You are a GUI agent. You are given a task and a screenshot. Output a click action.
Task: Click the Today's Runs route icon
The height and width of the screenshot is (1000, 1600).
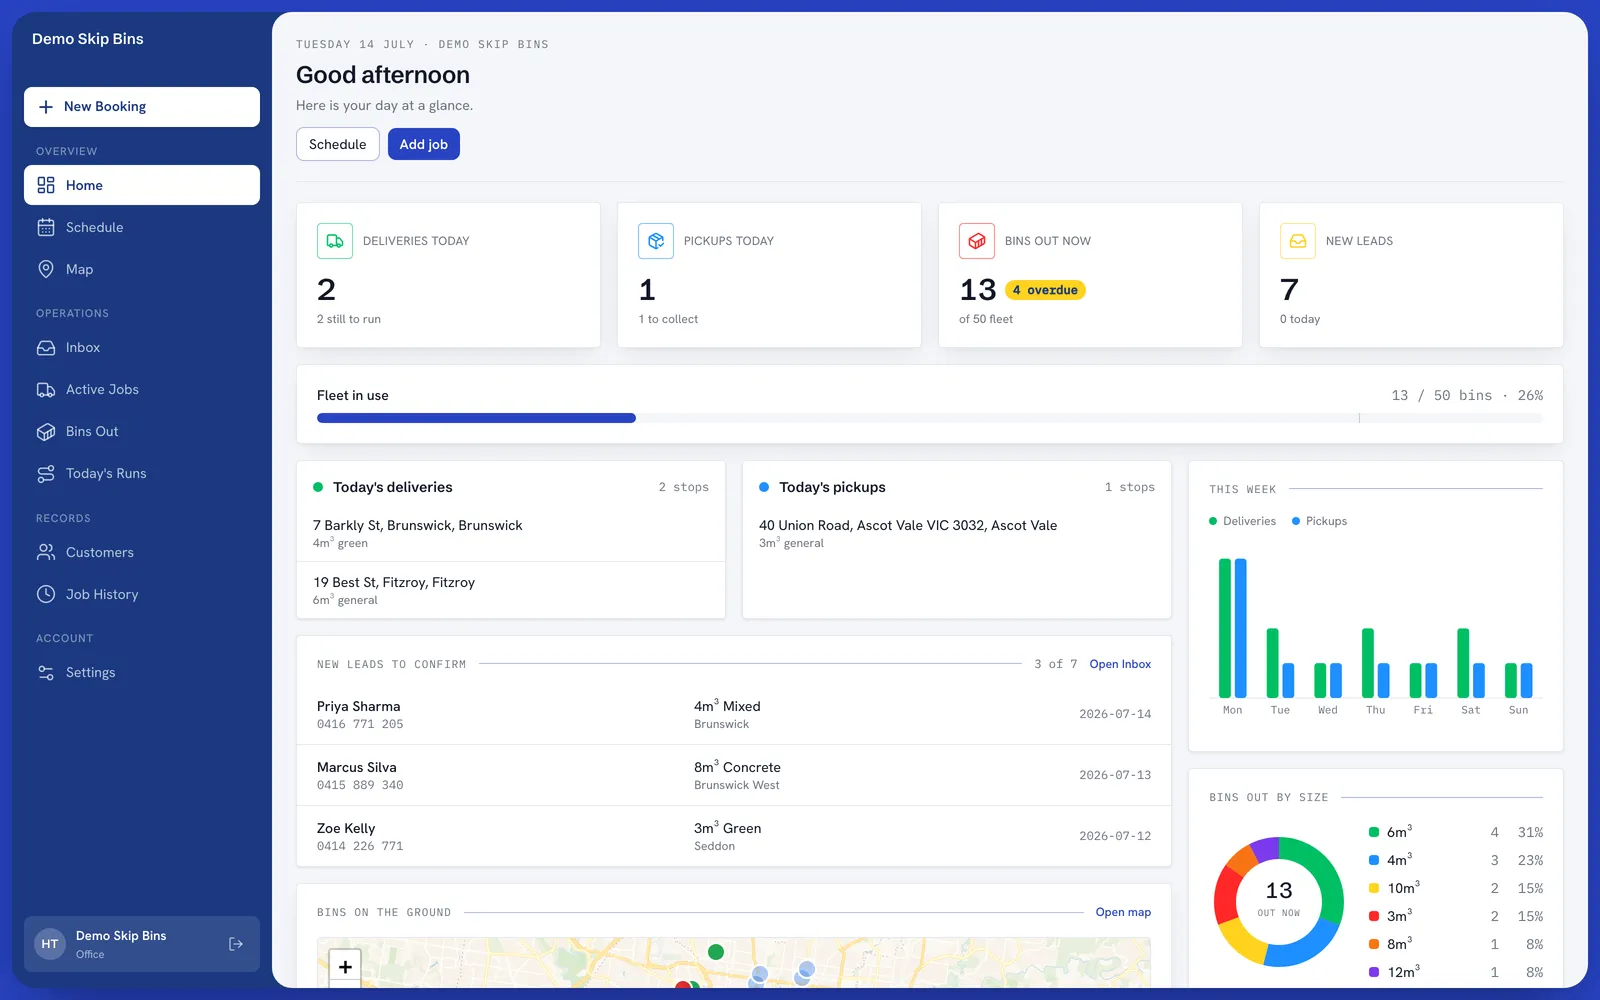click(46, 473)
